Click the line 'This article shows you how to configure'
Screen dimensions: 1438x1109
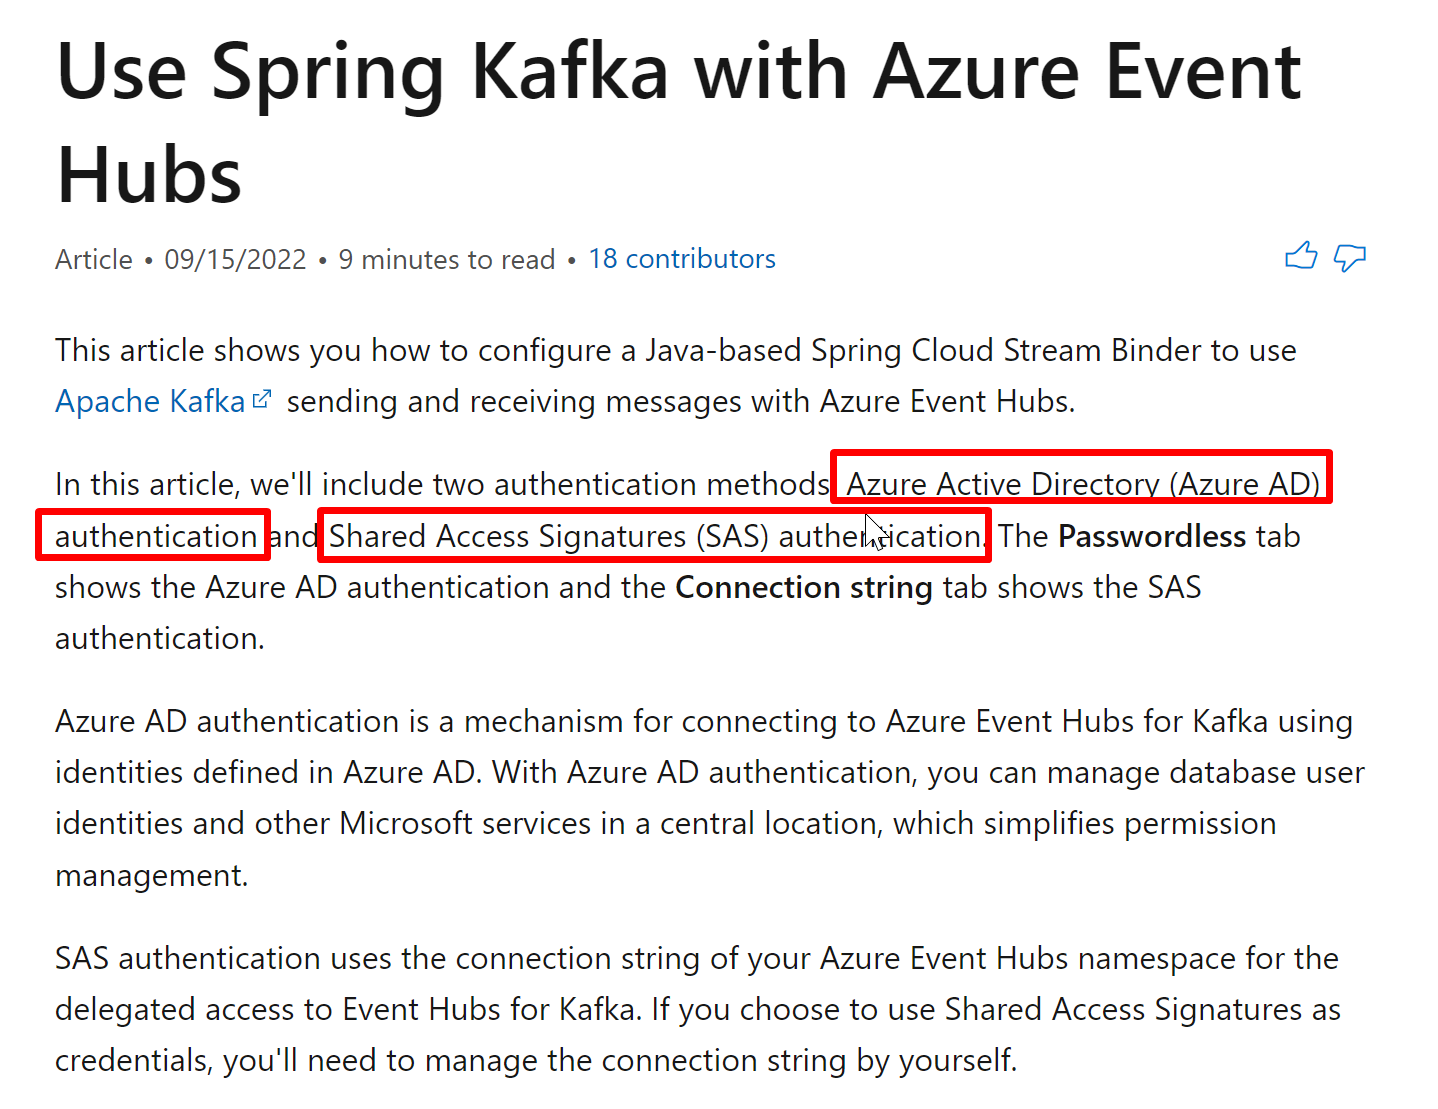(x=675, y=350)
